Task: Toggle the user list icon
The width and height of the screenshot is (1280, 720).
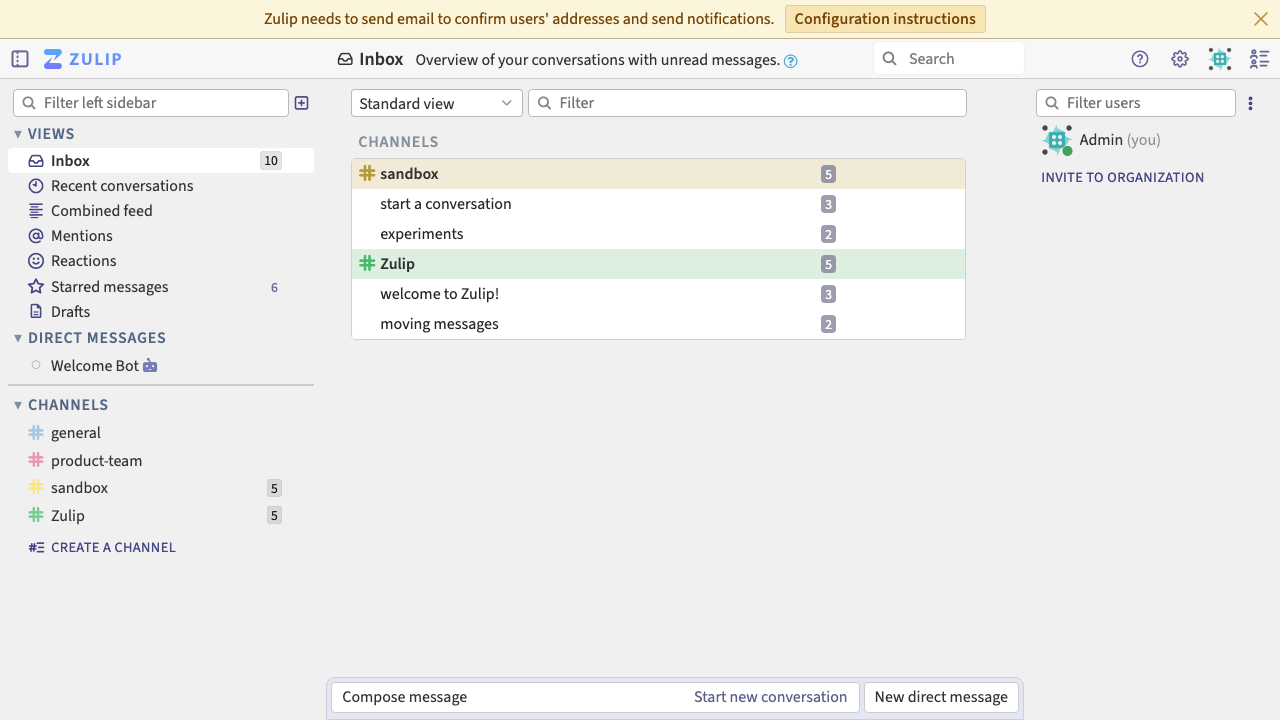Action: 1260,59
